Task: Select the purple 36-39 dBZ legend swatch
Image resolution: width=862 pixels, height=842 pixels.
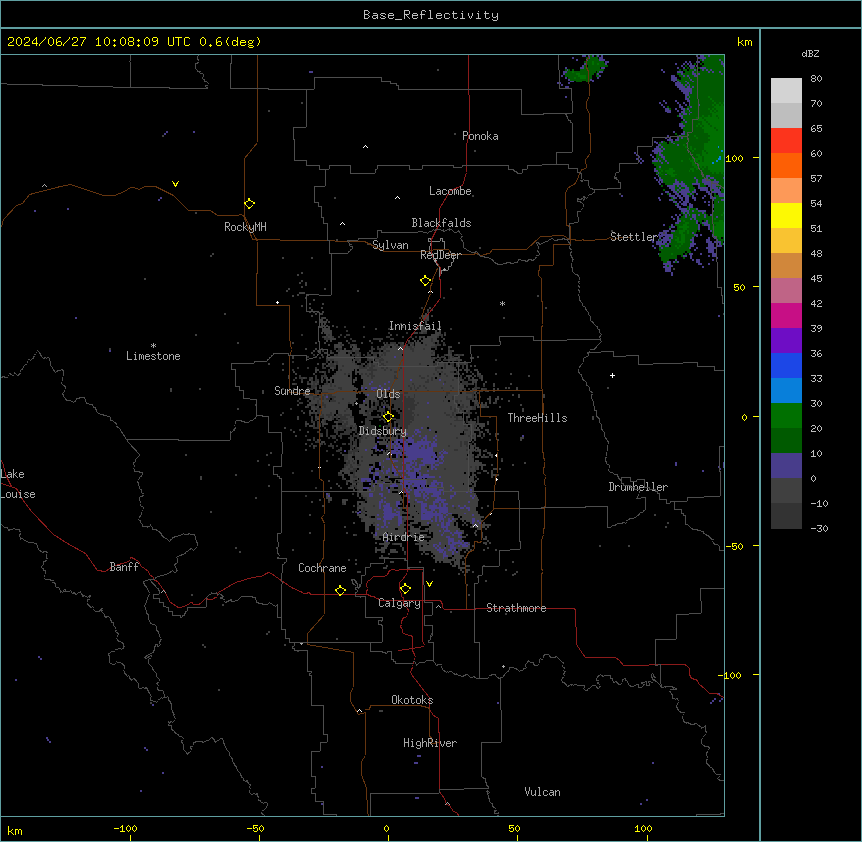Action: [786, 341]
